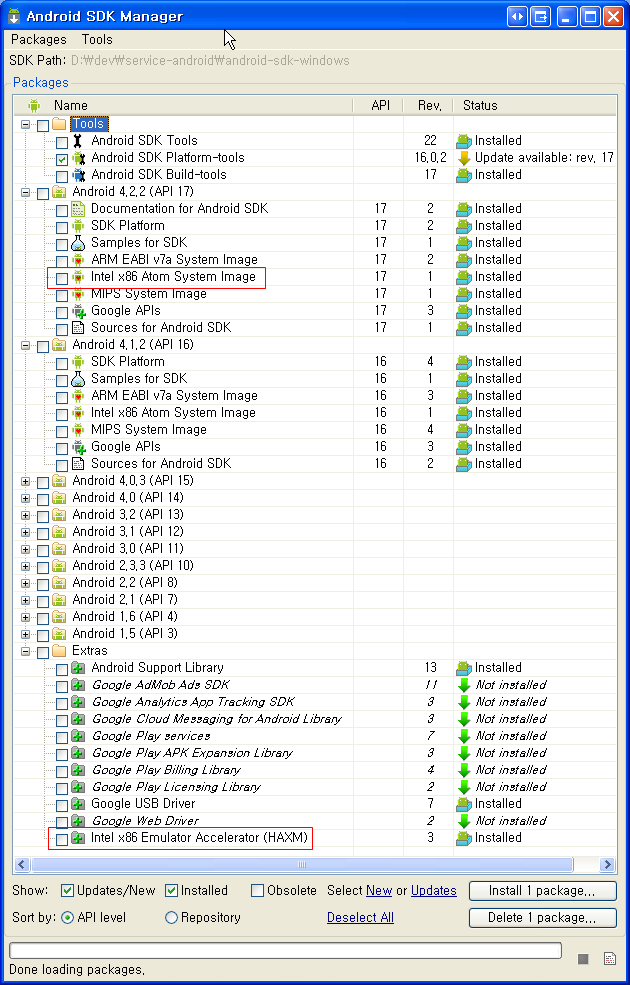Click the API 16 SDK Platform android icon
The width and height of the screenshot is (630, 985).
[78, 361]
